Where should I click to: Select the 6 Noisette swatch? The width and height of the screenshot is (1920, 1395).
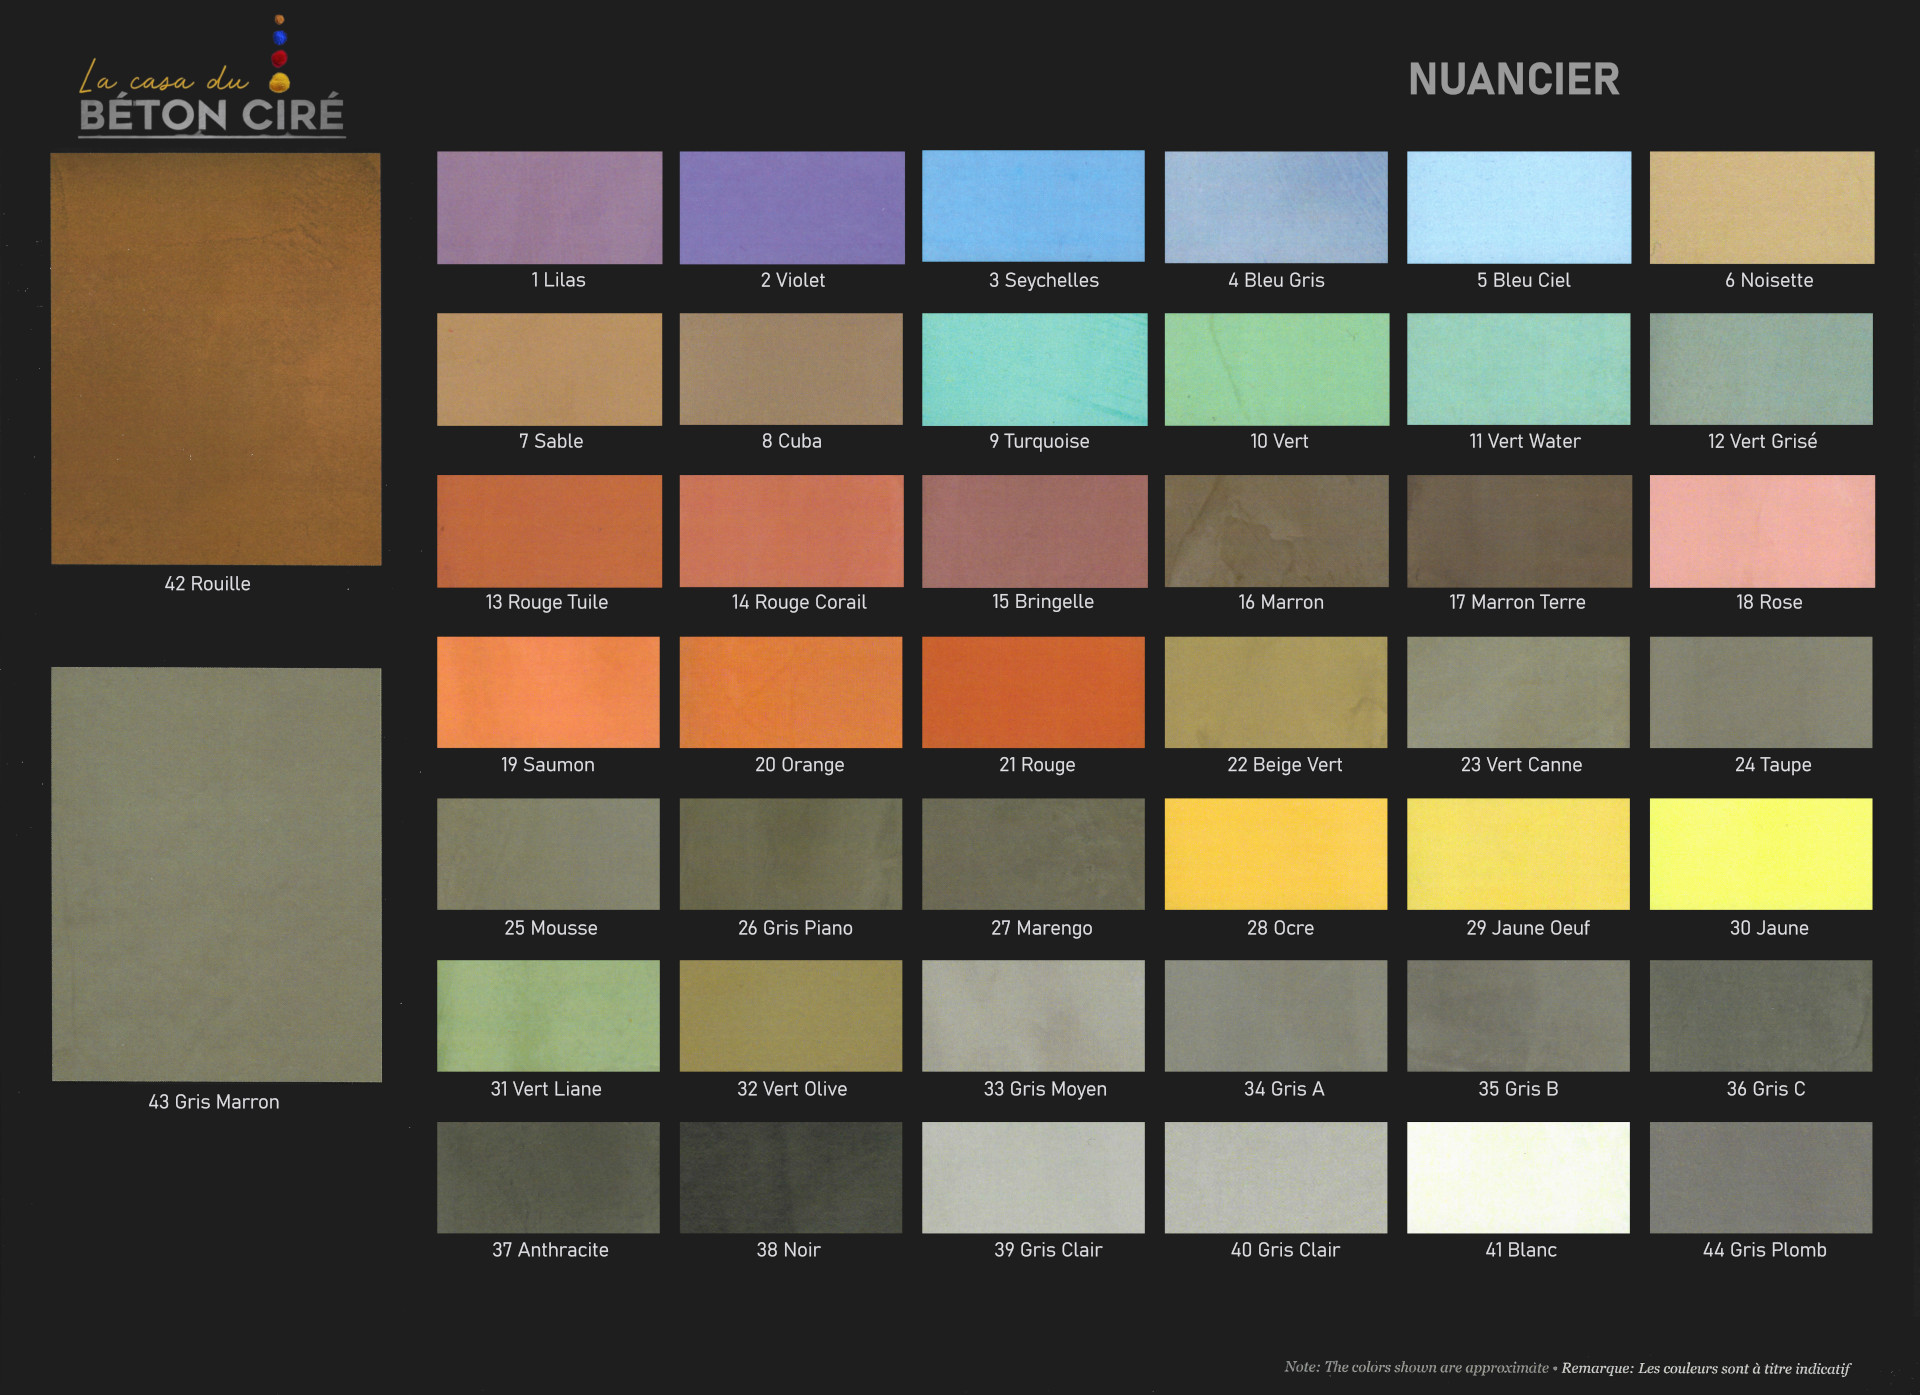pyautogui.click(x=1762, y=207)
